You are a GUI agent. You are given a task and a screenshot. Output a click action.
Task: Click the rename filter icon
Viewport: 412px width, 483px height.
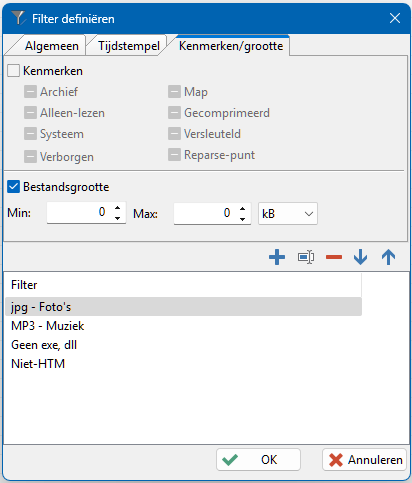click(x=306, y=257)
